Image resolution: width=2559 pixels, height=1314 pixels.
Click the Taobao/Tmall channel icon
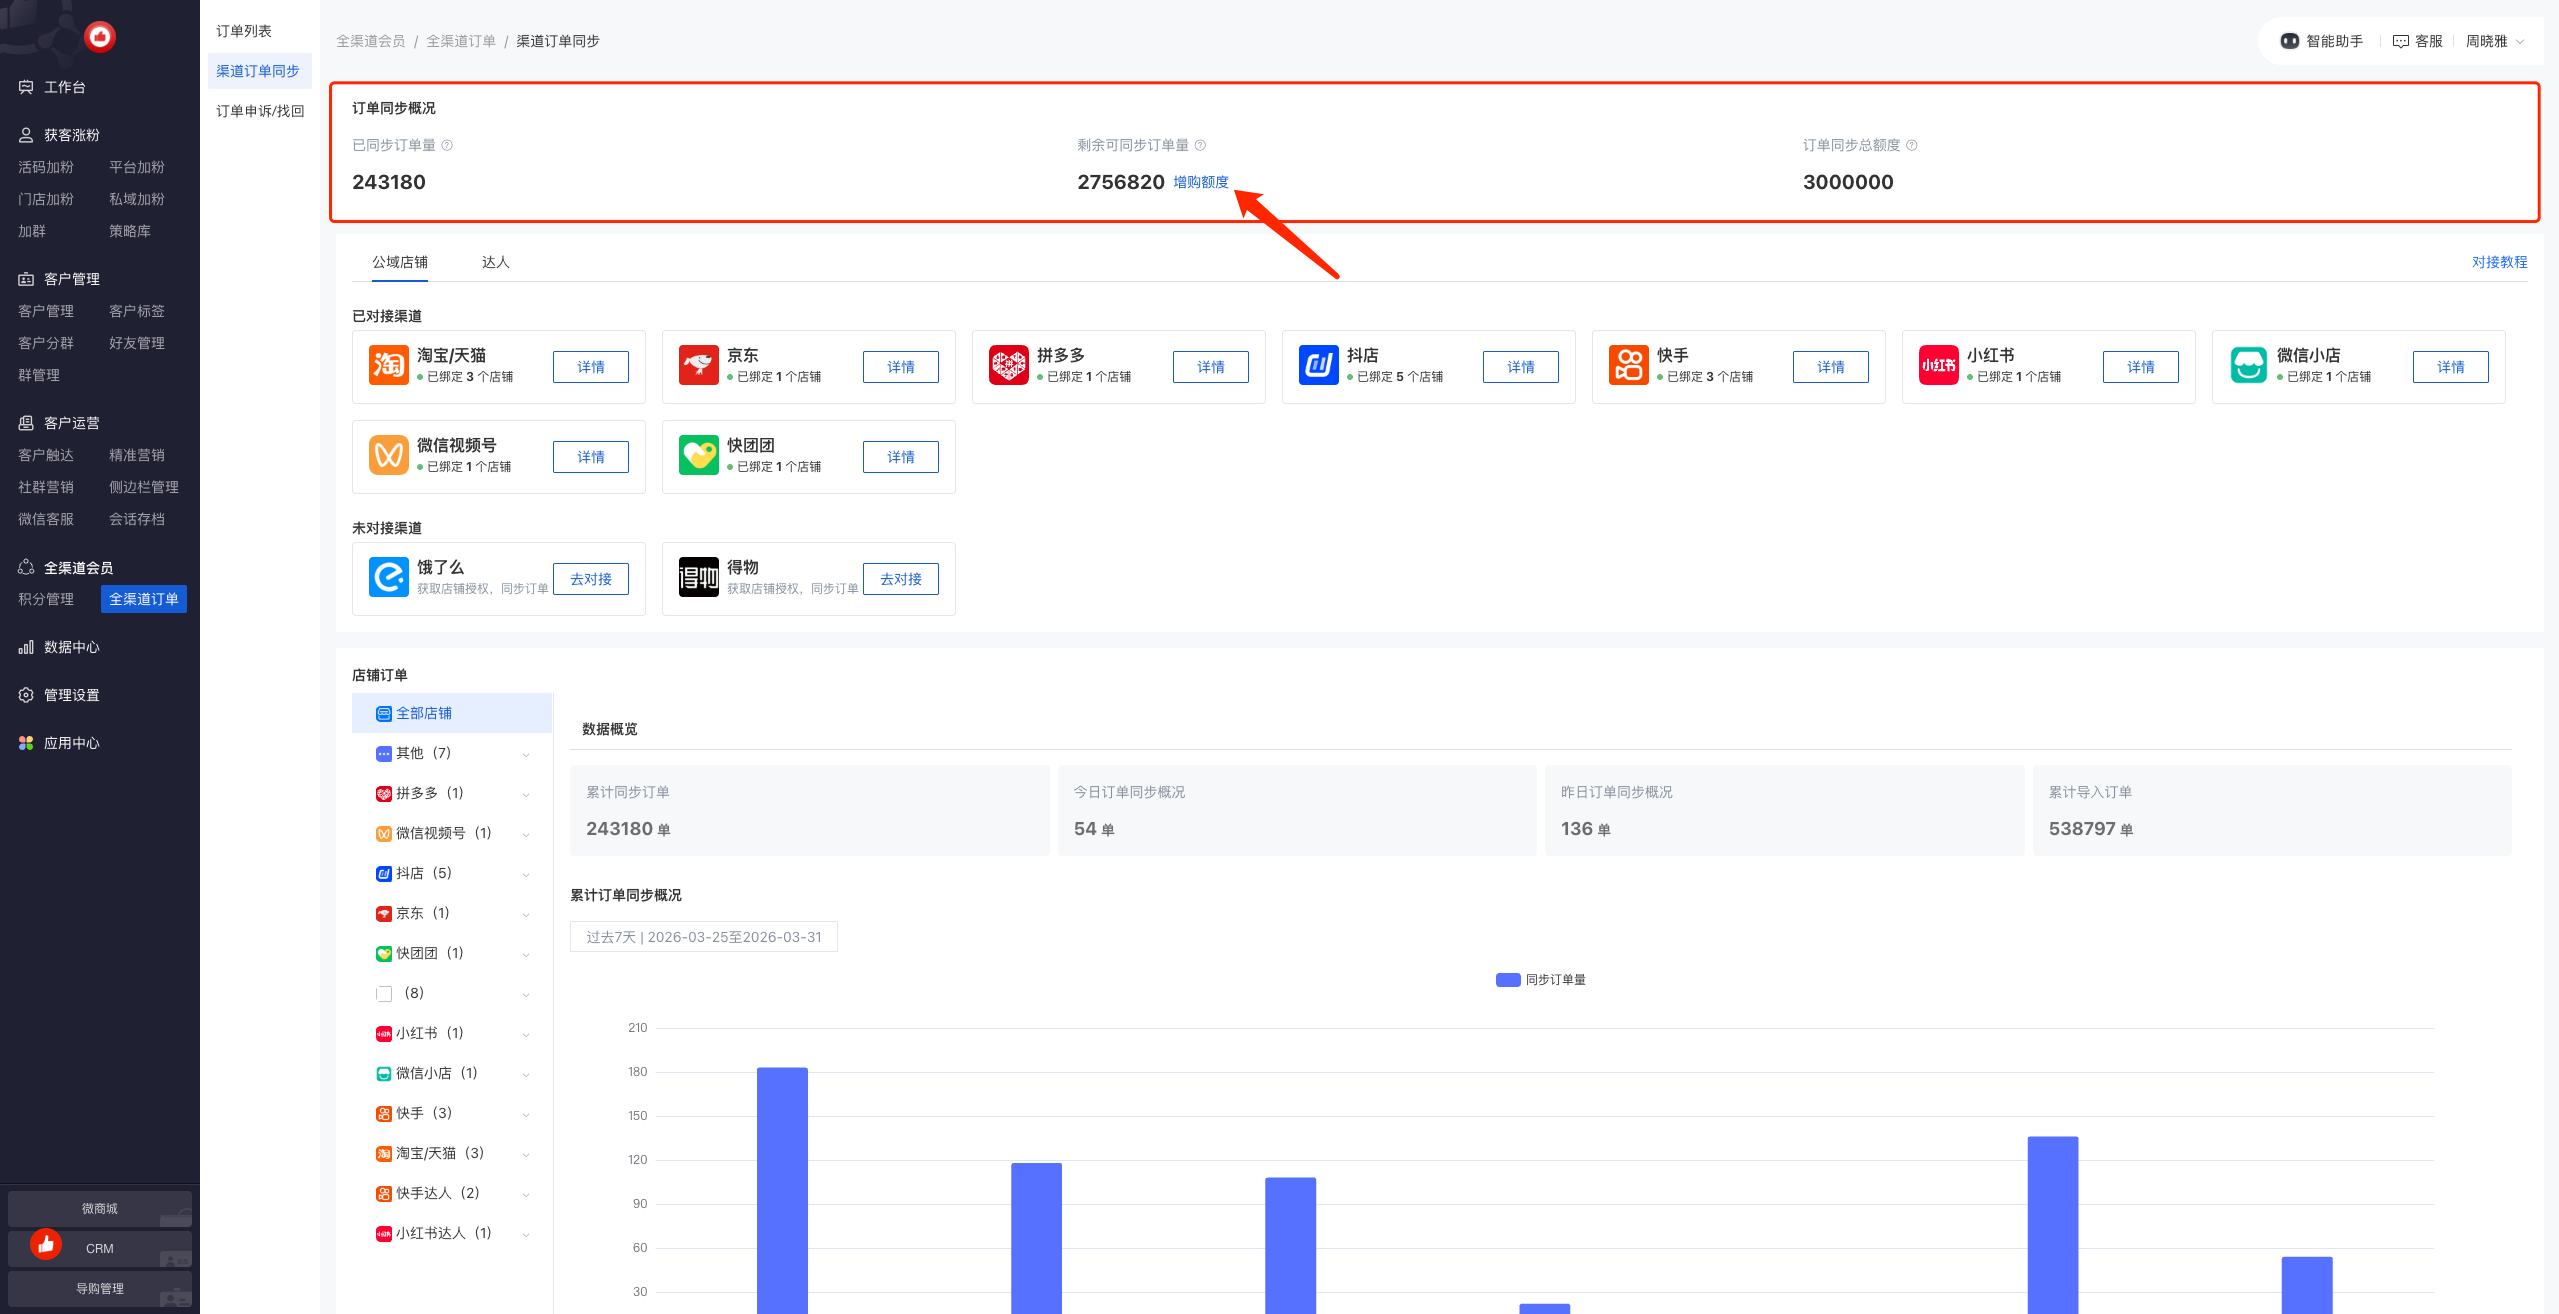pos(388,365)
